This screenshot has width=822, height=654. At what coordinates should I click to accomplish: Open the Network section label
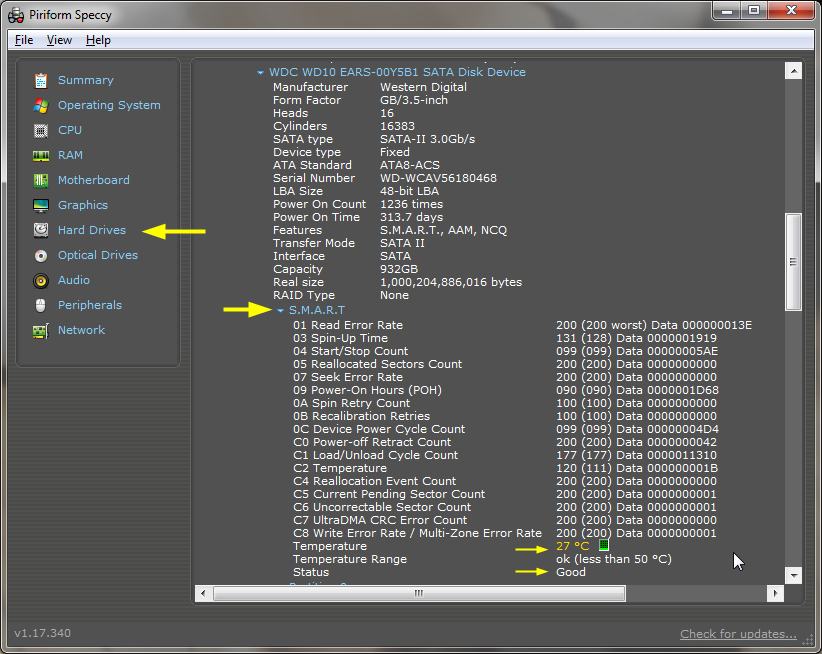[x=81, y=330]
